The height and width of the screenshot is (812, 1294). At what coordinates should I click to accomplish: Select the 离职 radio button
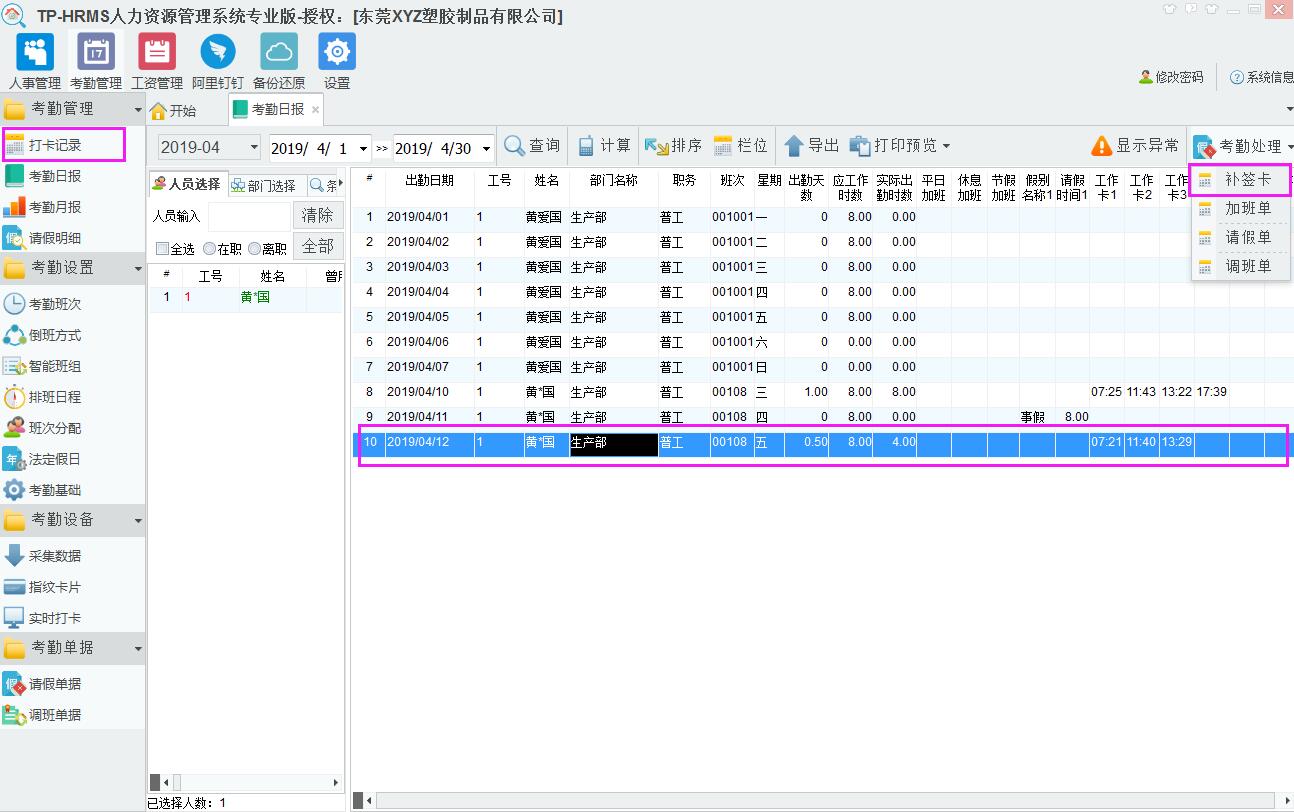coord(254,249)
